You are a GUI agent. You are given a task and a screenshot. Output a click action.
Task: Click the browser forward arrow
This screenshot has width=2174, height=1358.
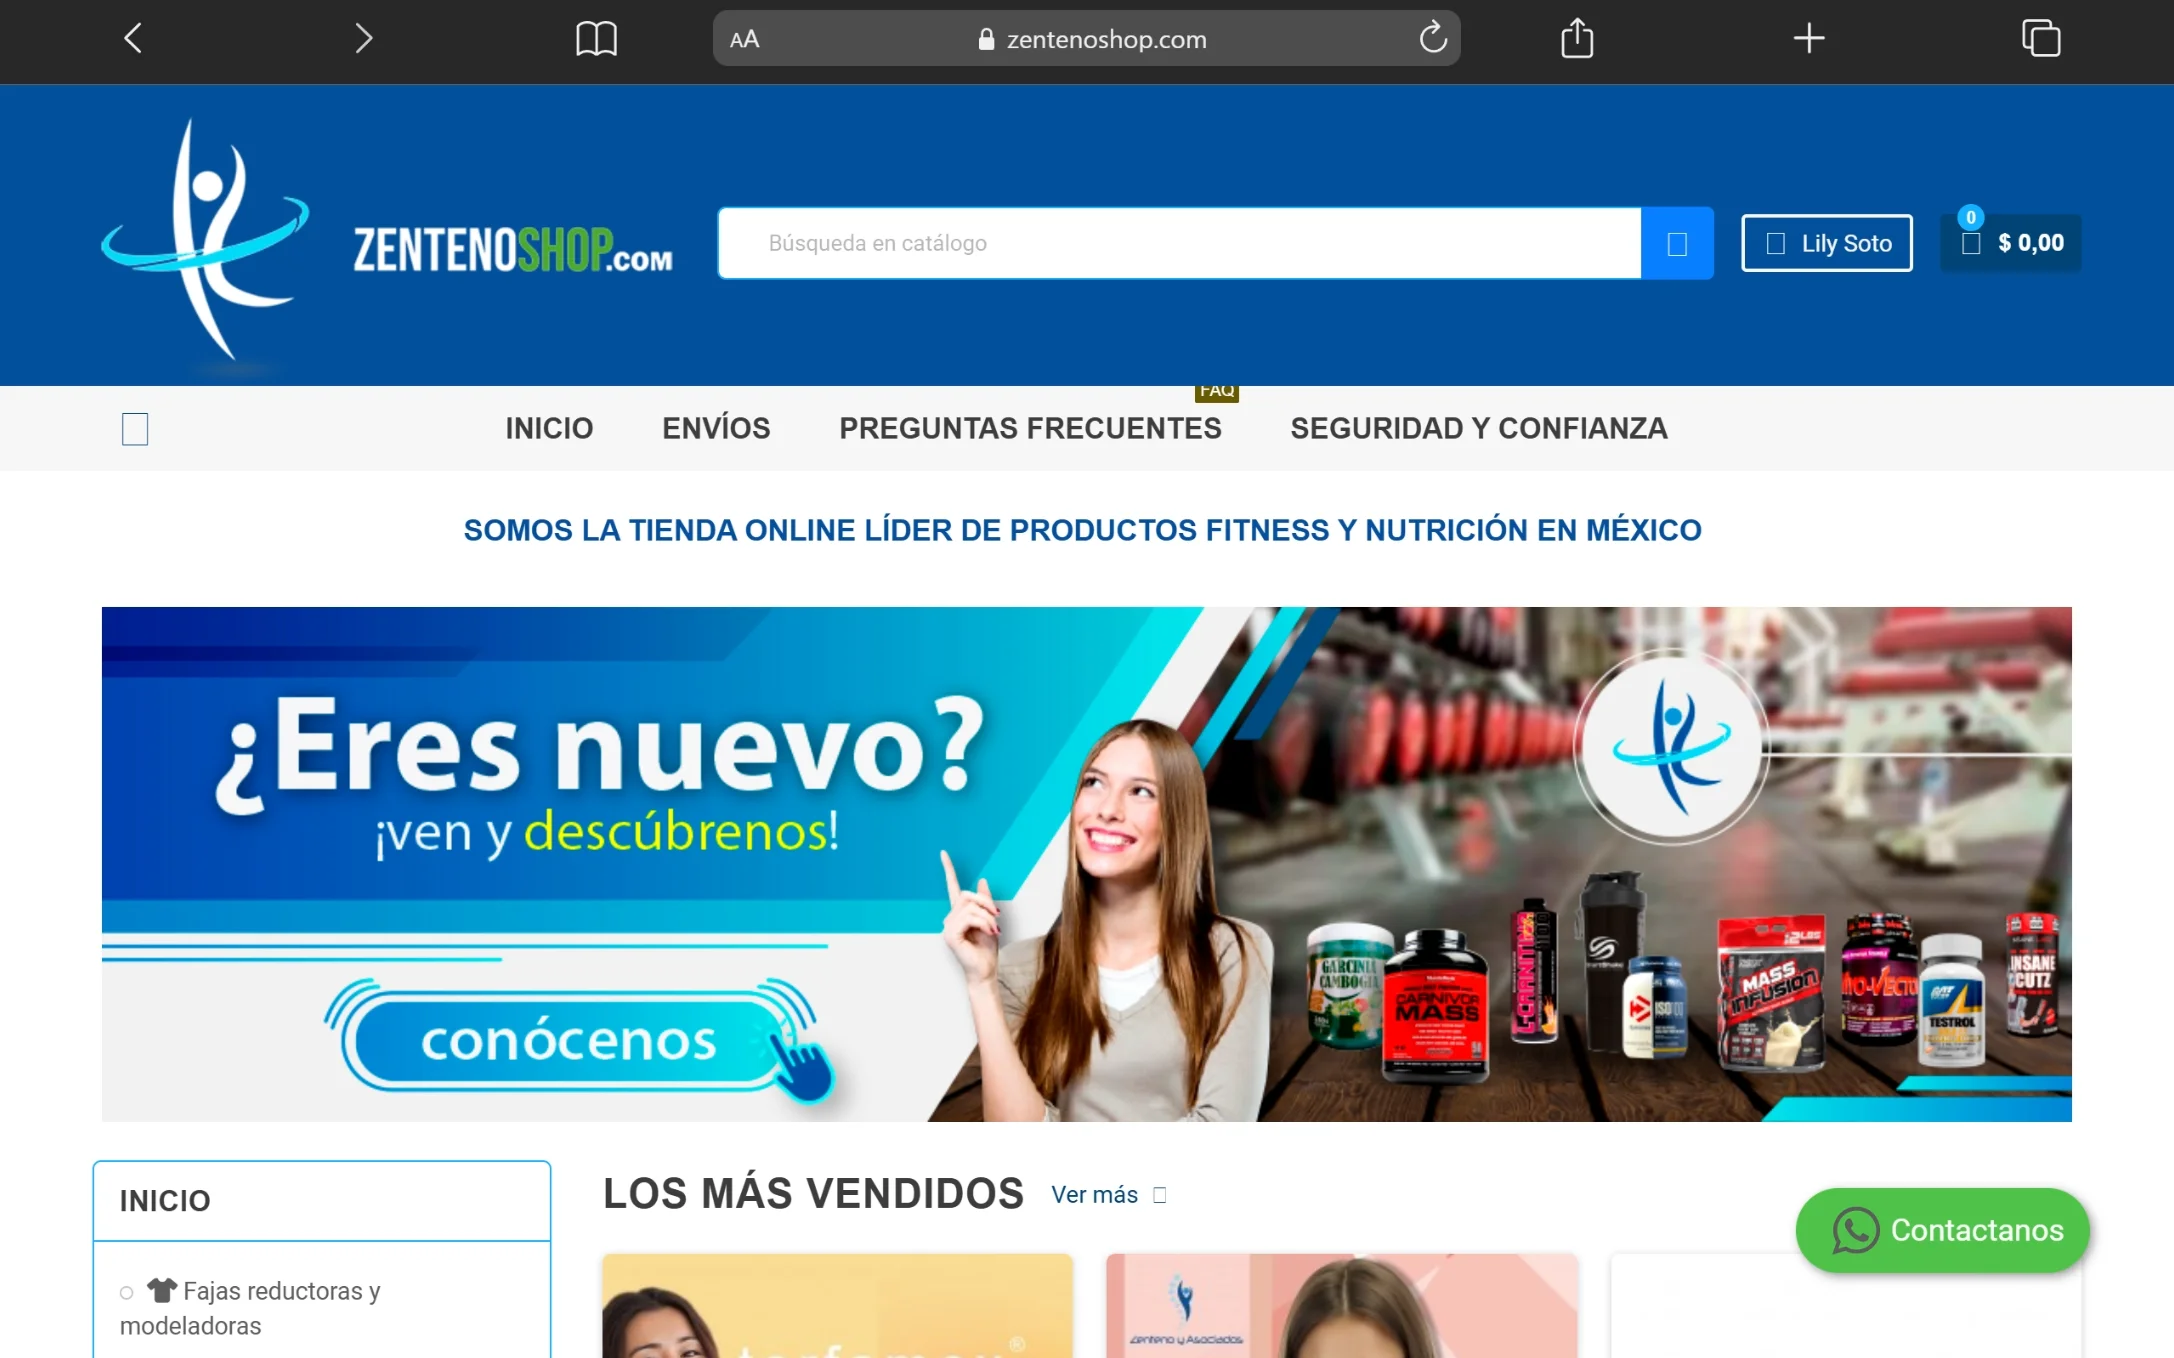point(363,39)
